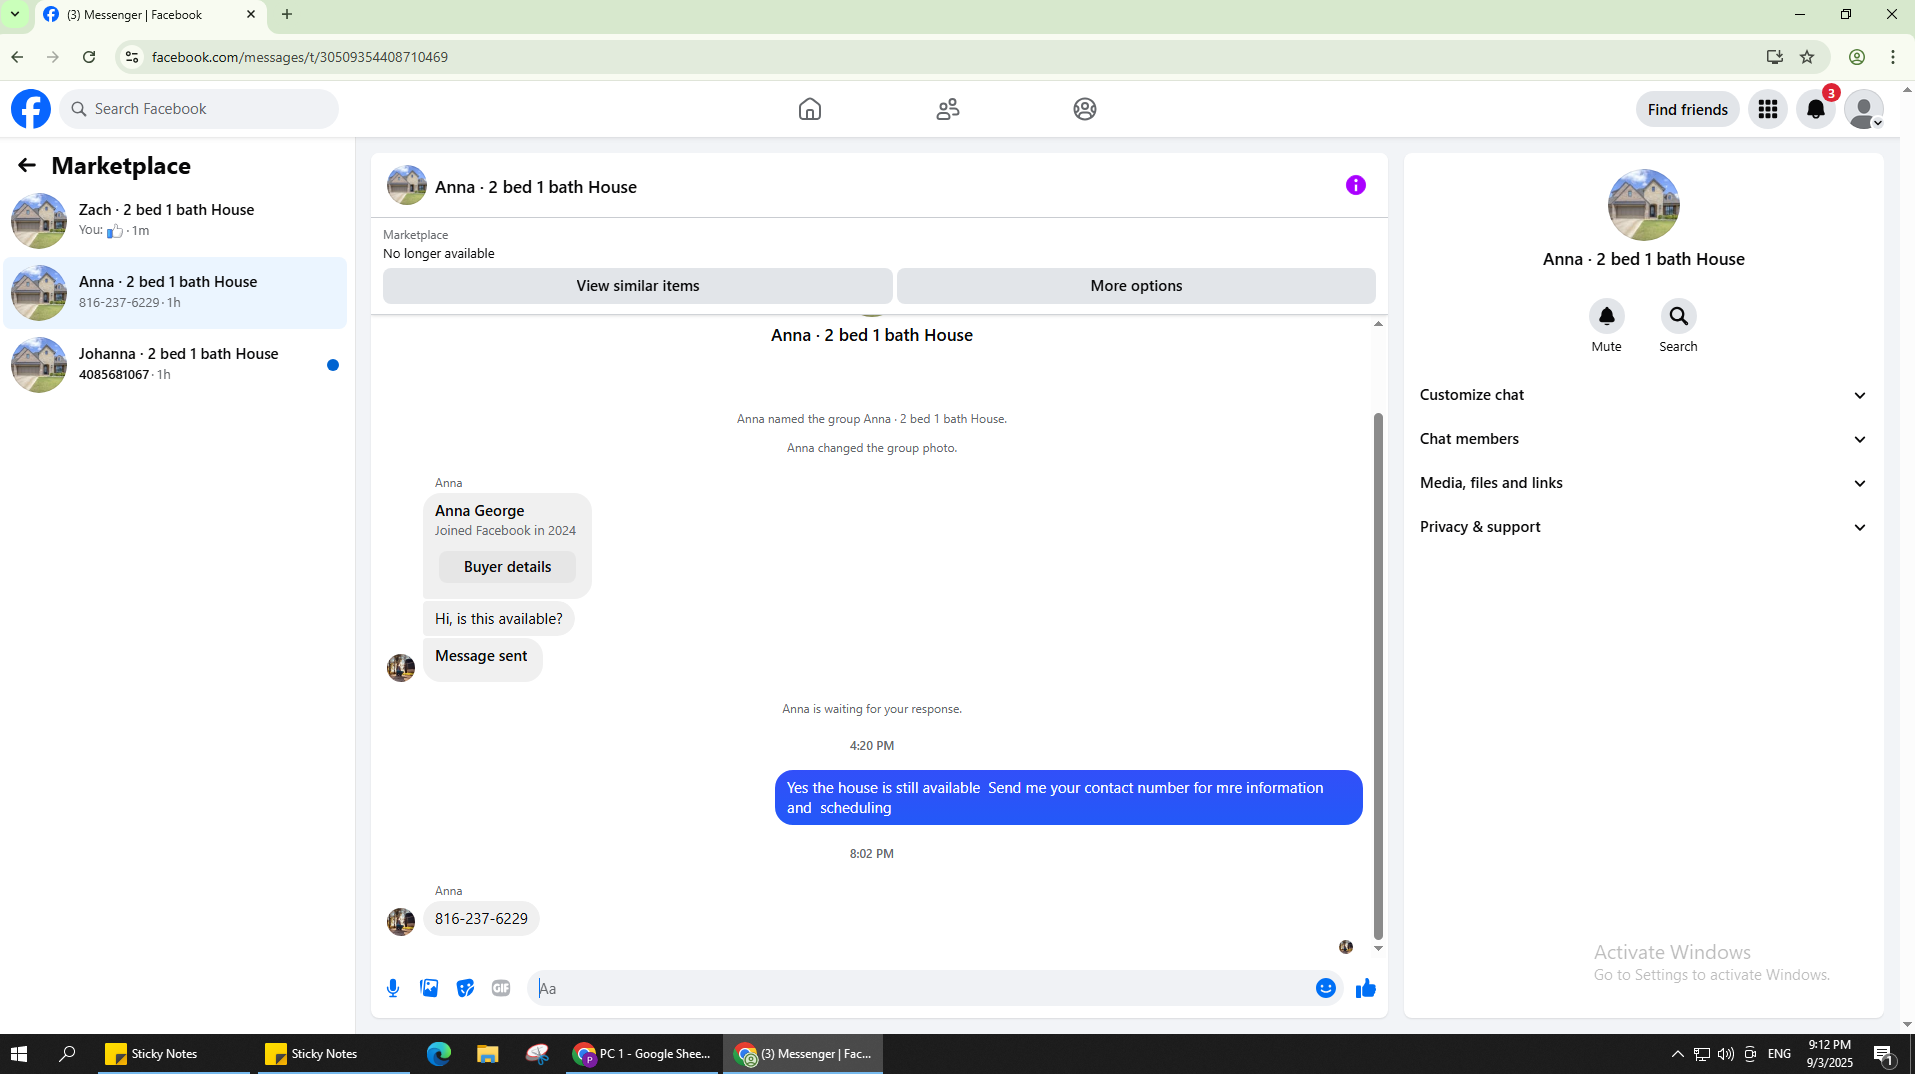The height and width of the screenshot is (1074, 1915).
Task: Reload the page in browser
Action: tap(89, 57)
